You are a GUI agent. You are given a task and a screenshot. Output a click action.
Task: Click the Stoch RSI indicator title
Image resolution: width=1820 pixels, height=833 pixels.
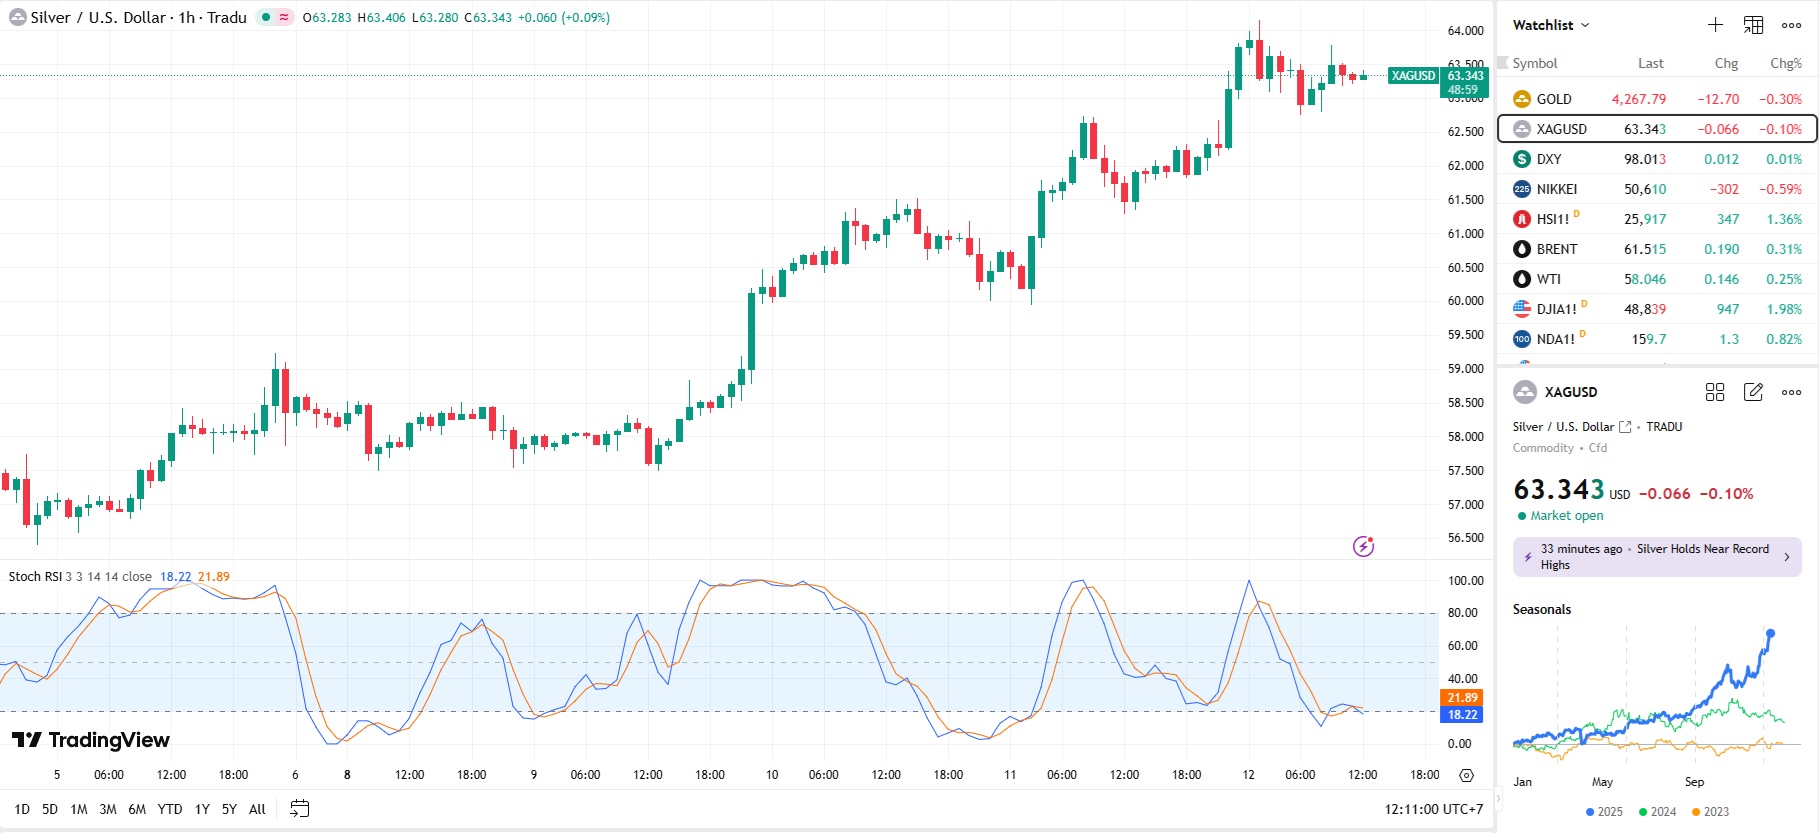[35, 577]
